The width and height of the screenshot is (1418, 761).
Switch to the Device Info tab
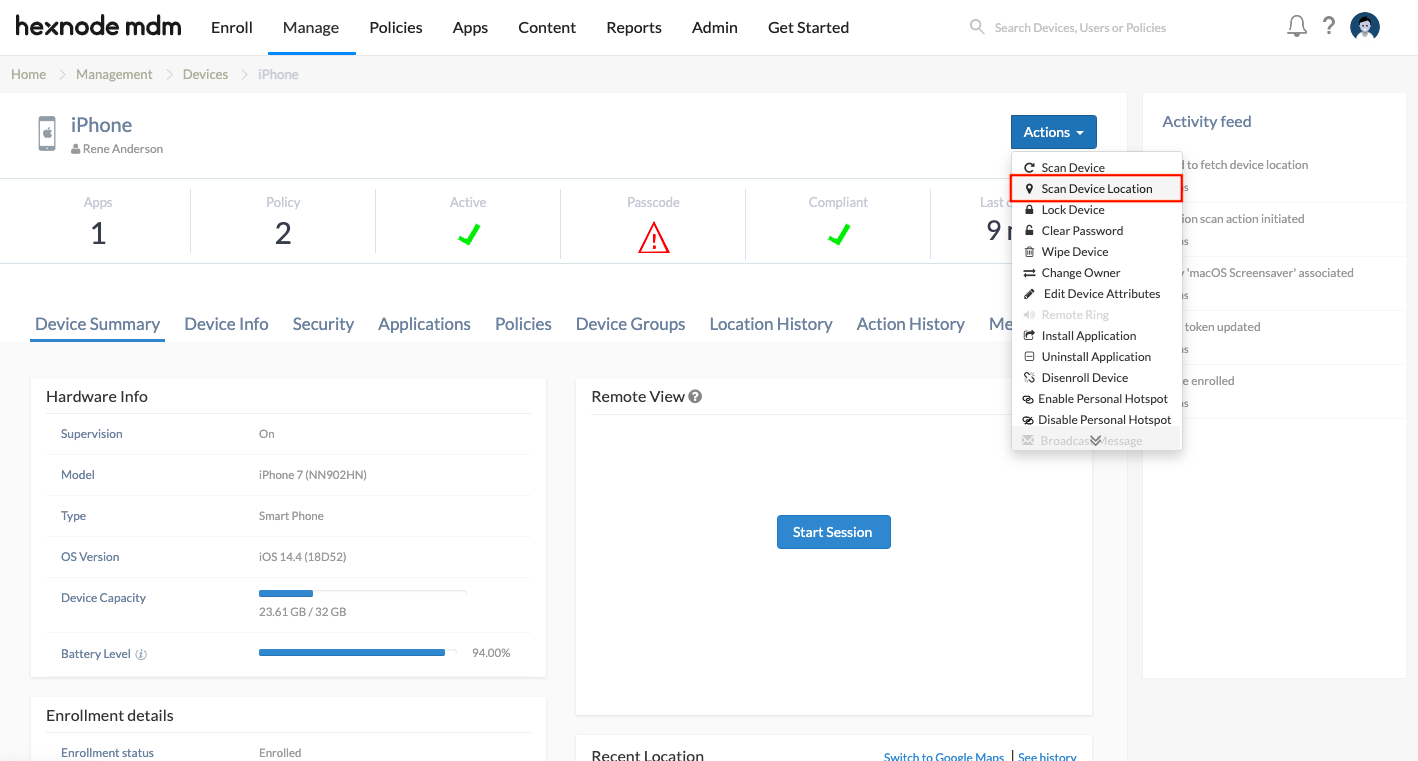(226, 324)
